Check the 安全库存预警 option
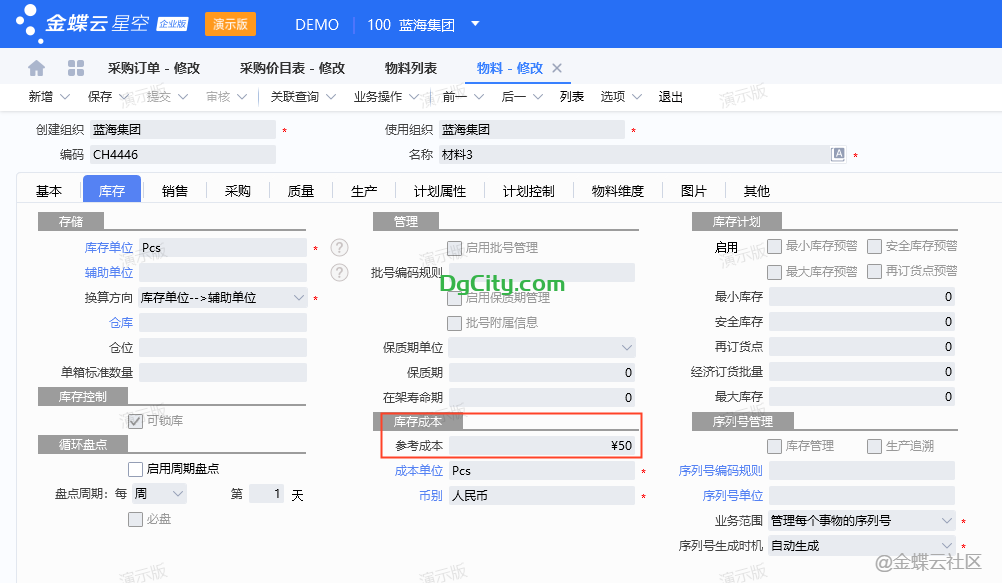Viewport: 1002px width, 583px height. tap(874, 247)
